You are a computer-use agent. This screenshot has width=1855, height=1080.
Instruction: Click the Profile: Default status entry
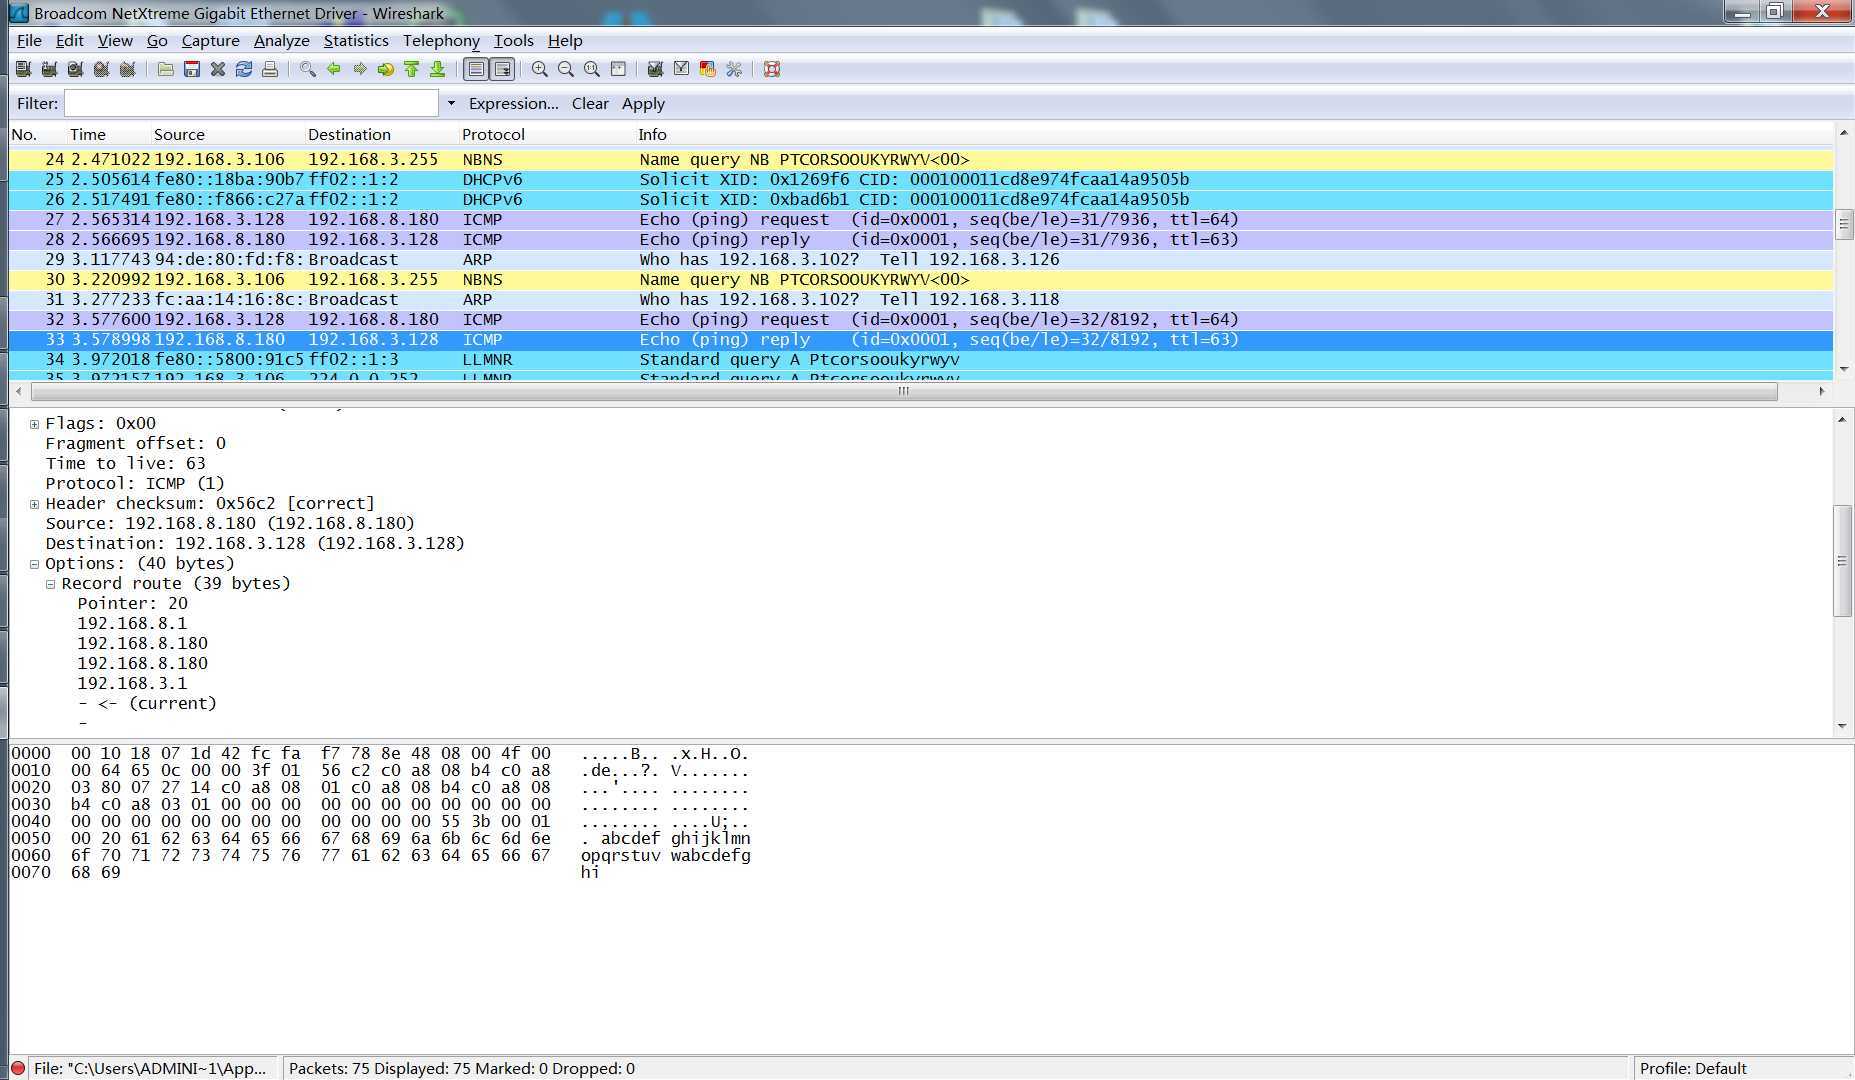(1693, 1068)
